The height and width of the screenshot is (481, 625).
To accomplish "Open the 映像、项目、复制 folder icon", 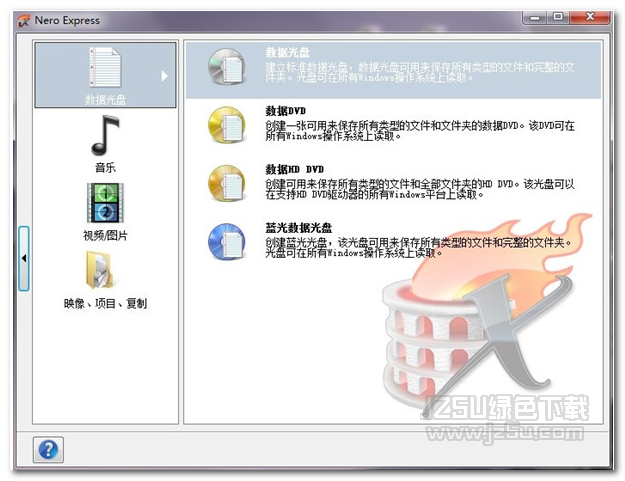I will point(100,270).
